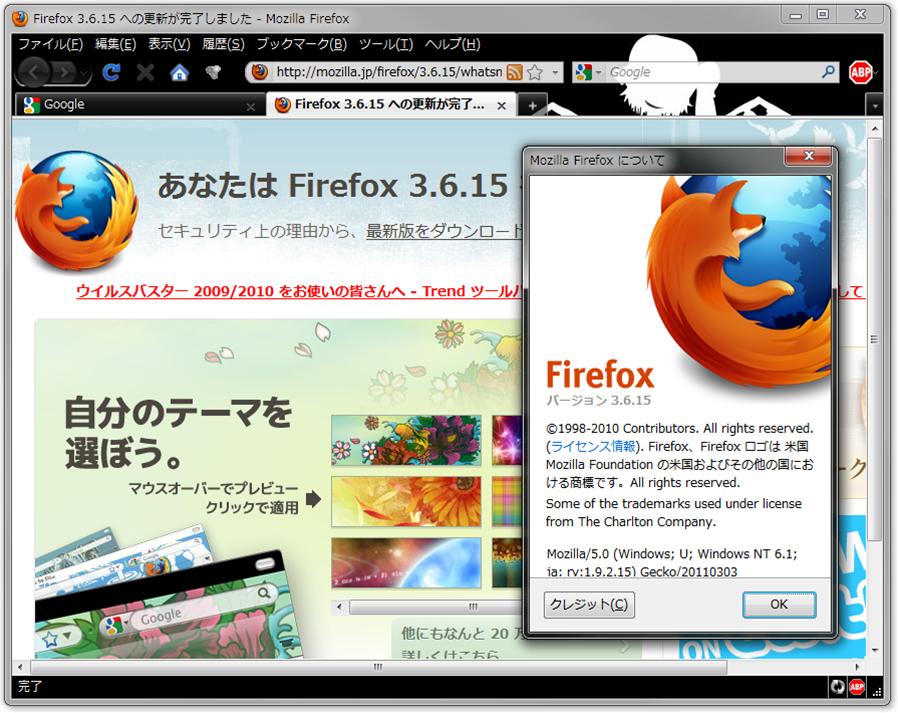Viewport: 898px width, 713px height.
Task: Click into the Google search field
Action: coord(712,72)
